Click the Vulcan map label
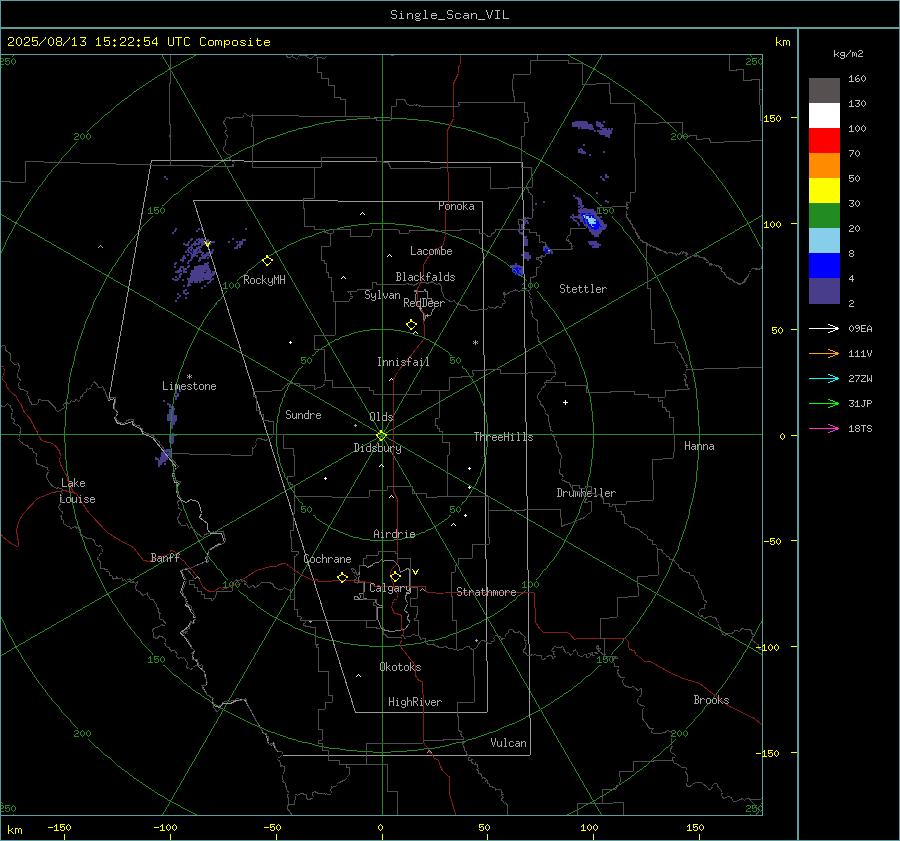This screenshot has height=841, width=900. pos(509,743)
